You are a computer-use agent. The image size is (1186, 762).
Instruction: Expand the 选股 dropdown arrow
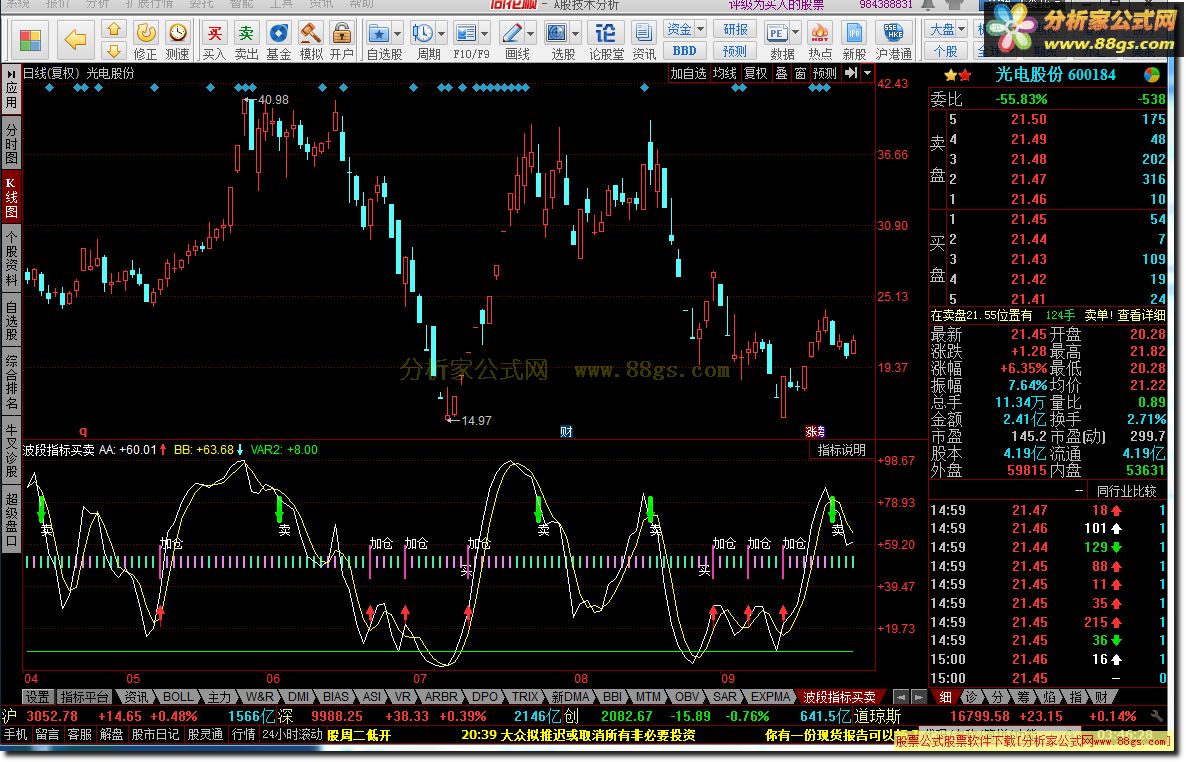click(576, 33)
